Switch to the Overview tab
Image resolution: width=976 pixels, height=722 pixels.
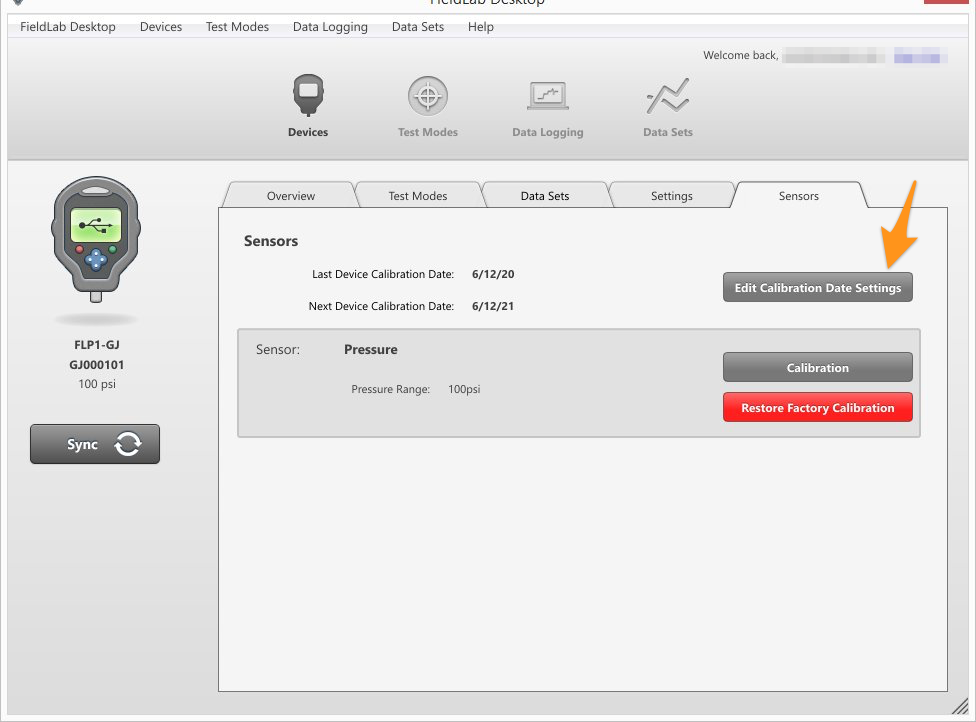pyautogui.click(x=291, y=195)
